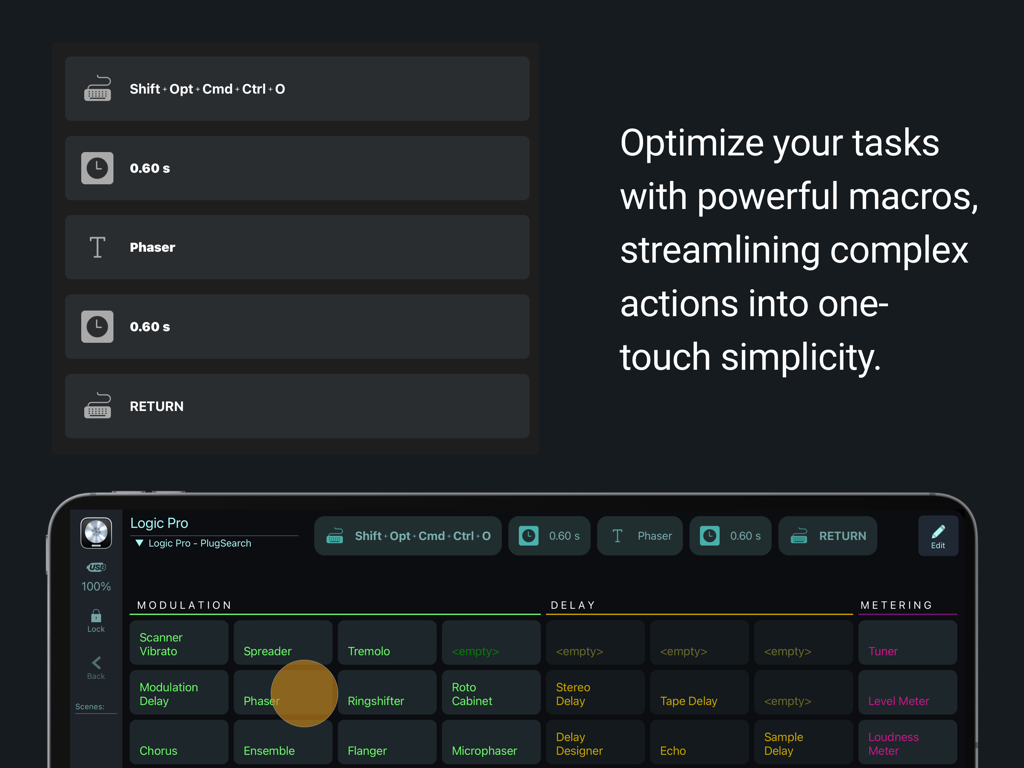Click the USB connection icon

pyautogui.click(x=96, y=566)
